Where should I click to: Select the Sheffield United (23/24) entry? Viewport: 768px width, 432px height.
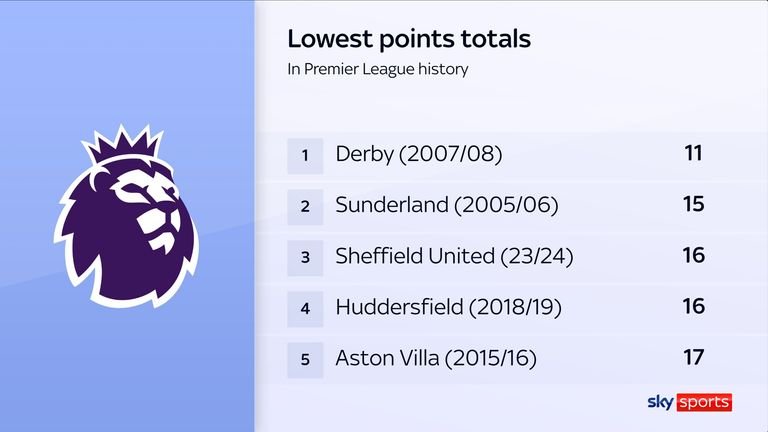click(453, 257)
